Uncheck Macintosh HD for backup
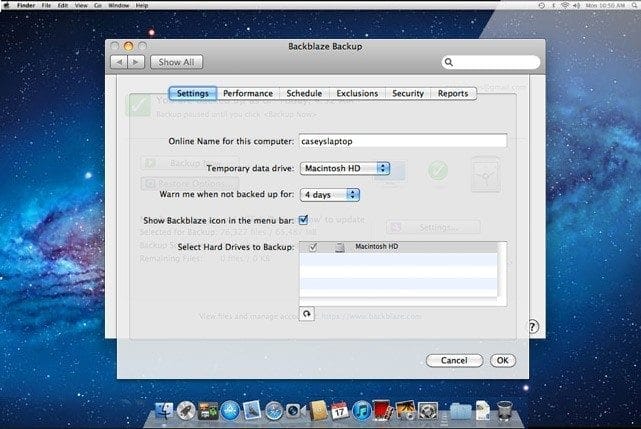The height and width of the screenshot is (429, 641). 313,247
